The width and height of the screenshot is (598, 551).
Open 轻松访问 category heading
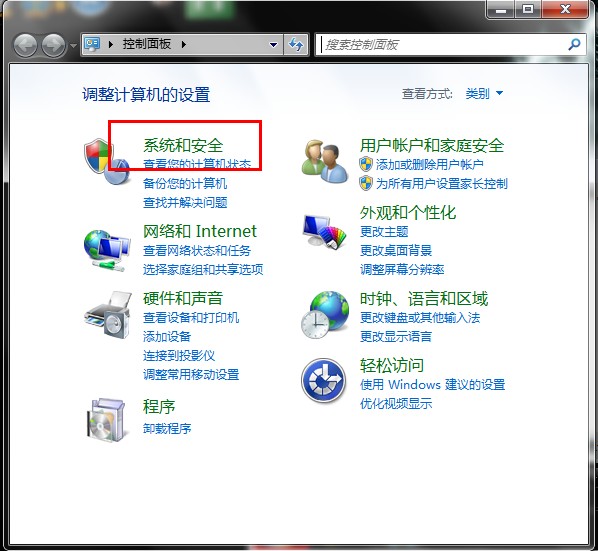392,365
